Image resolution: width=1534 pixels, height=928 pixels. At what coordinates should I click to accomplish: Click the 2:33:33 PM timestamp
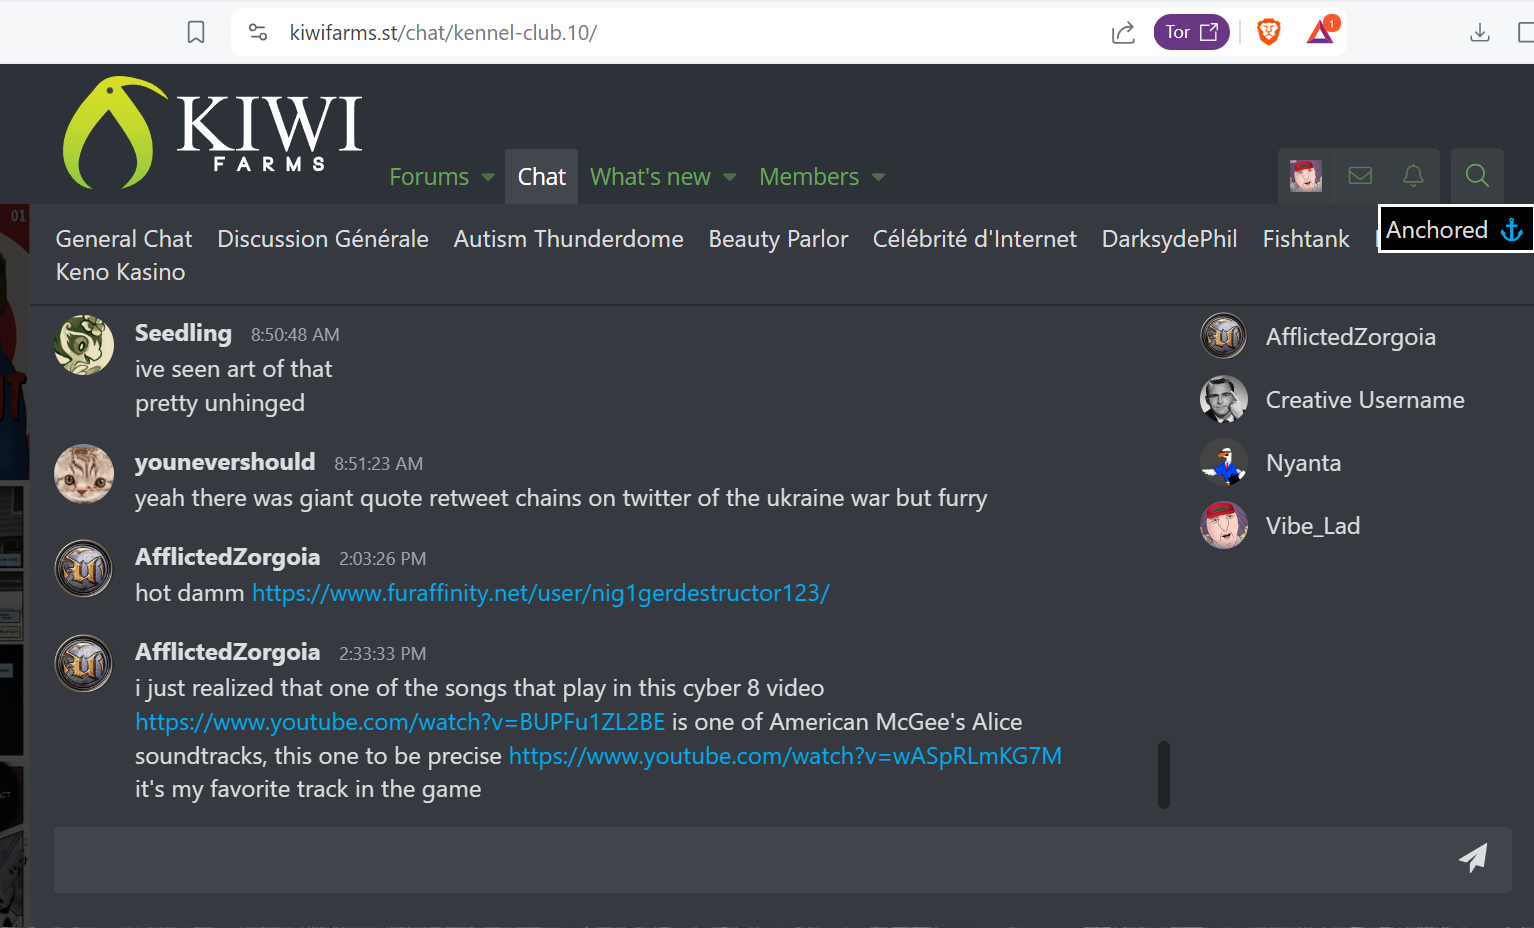click(x=382, y=654)
